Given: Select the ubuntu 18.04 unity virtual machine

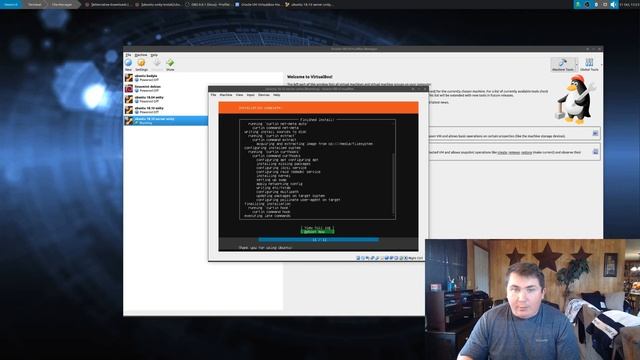Looking at the screenshot, I should point(166,99).
